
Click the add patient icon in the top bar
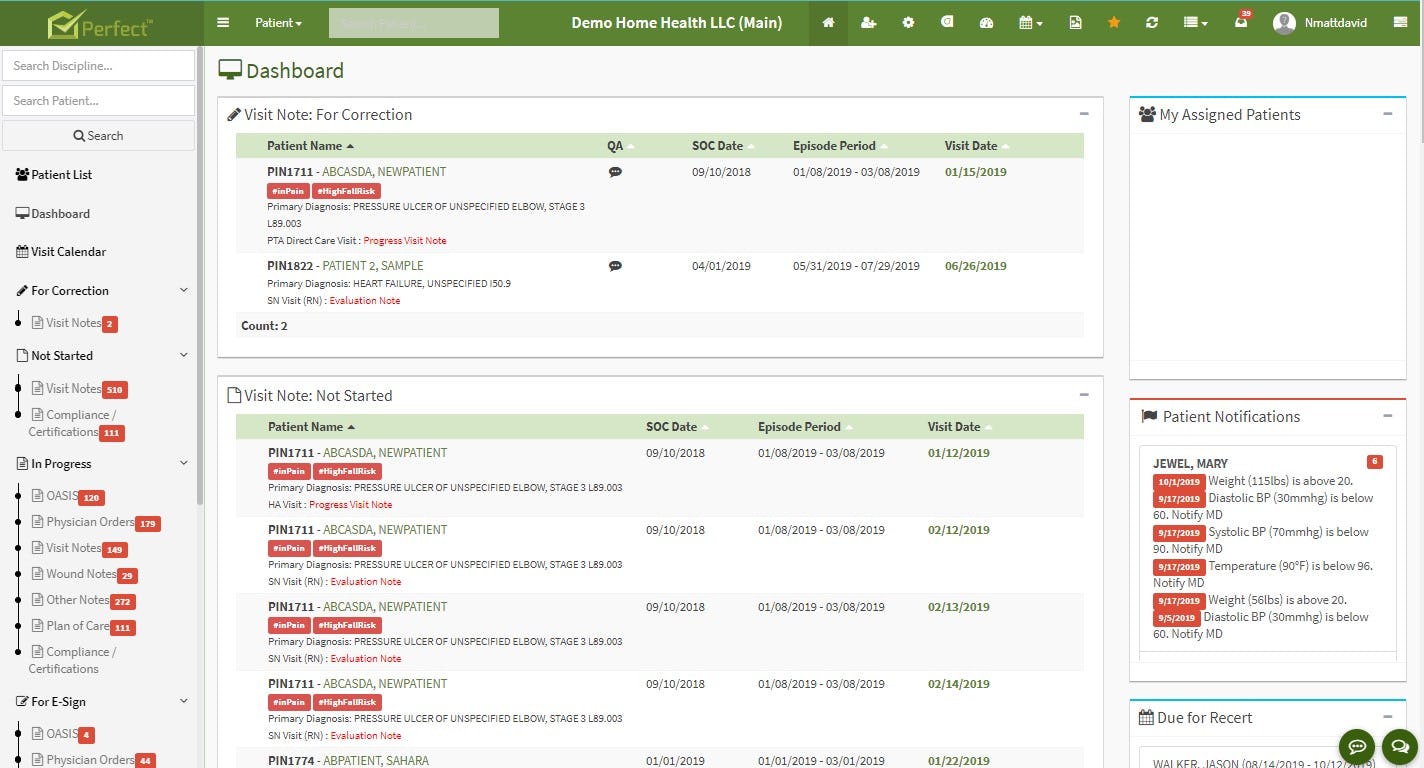click(x=868, y=22)
